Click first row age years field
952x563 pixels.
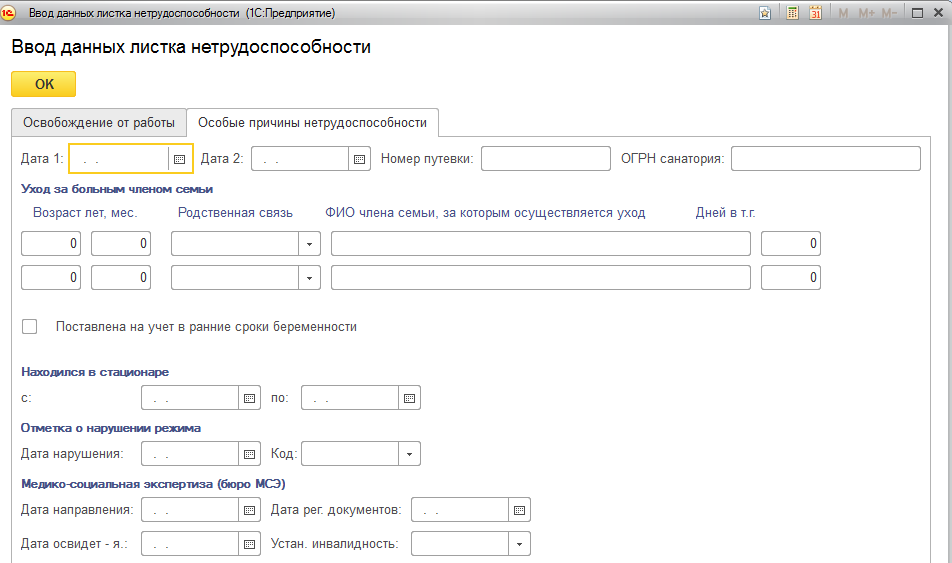[x=51, y=244]
